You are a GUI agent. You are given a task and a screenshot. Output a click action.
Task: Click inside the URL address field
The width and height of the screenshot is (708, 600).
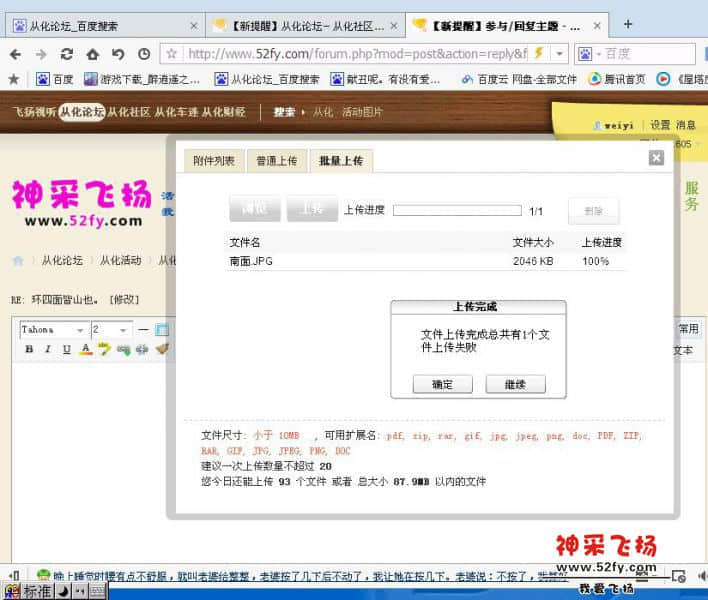click(x=357, y=54)
